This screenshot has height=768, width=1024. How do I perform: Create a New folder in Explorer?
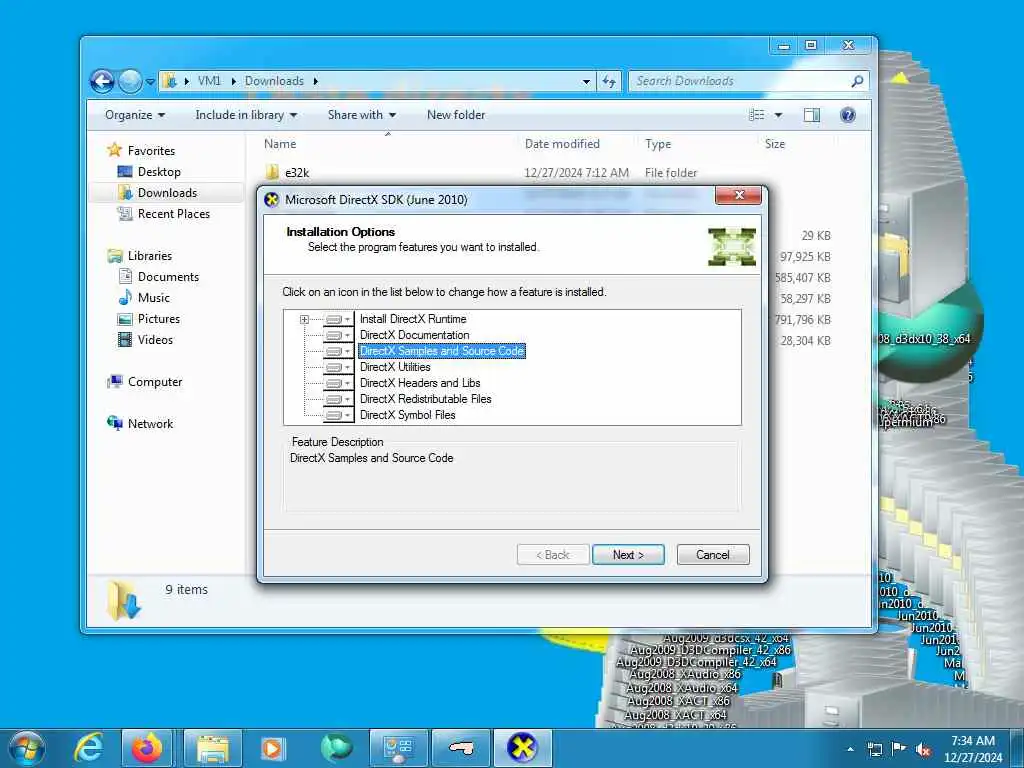[456, 115]
